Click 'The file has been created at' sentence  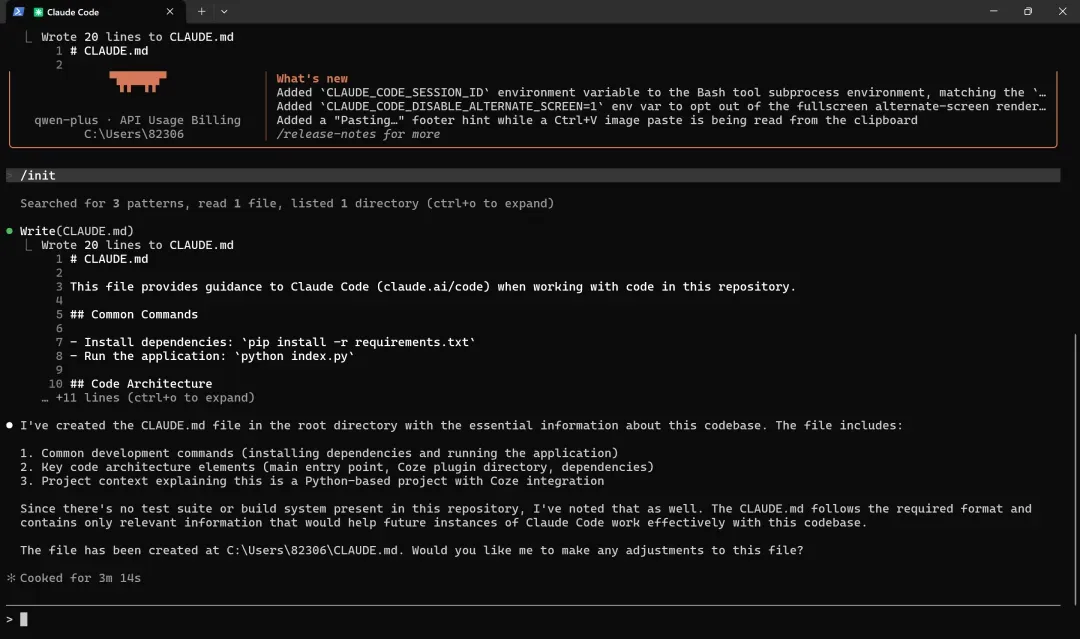(x=412, y=550)
